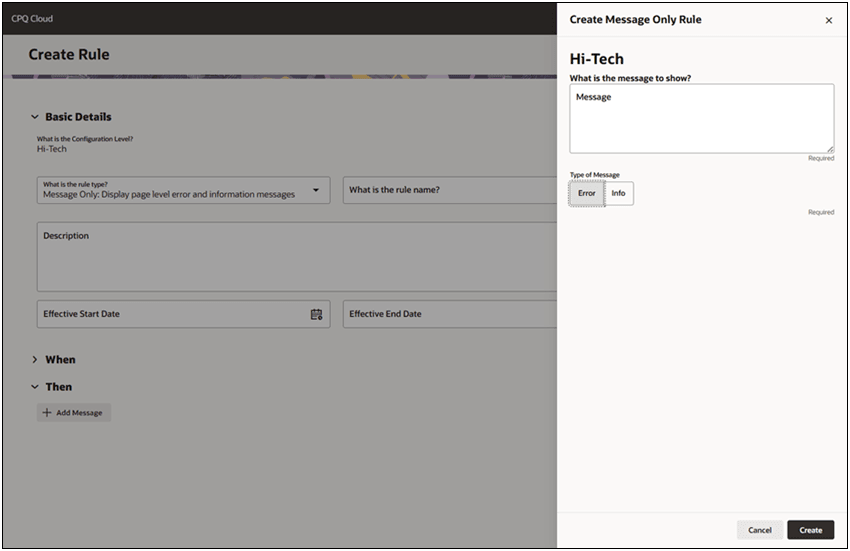Open the rule type dropdown arrow
Image resolution: width=850 pixels, height=551 pixels.
point(316,190)
